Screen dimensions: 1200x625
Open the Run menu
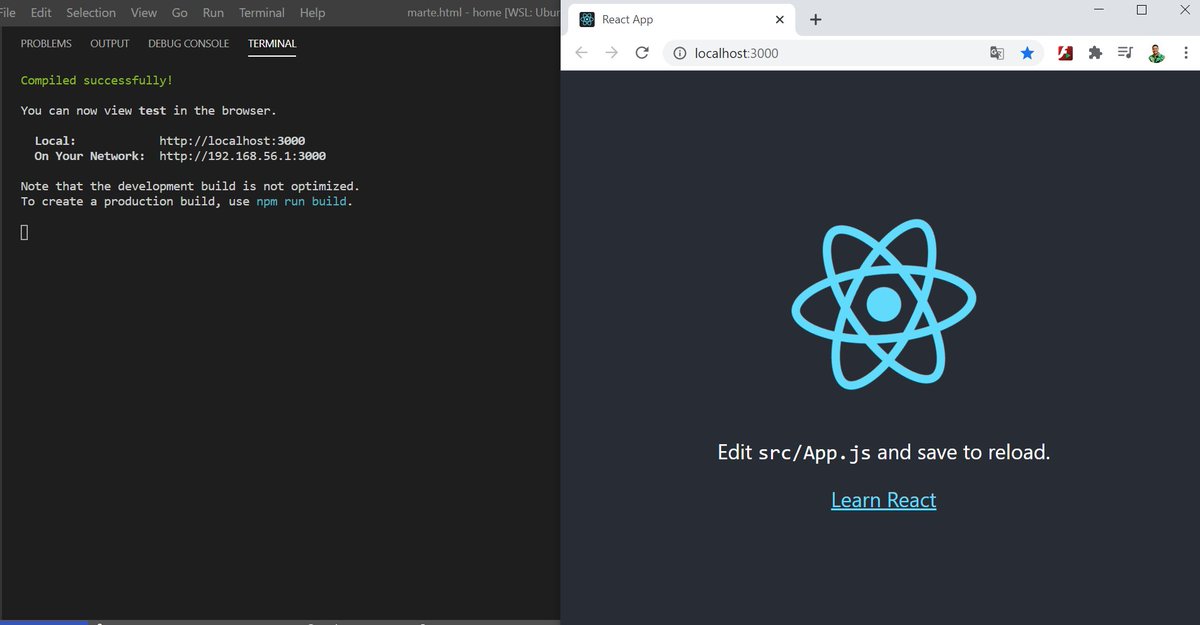coord(213,13)
